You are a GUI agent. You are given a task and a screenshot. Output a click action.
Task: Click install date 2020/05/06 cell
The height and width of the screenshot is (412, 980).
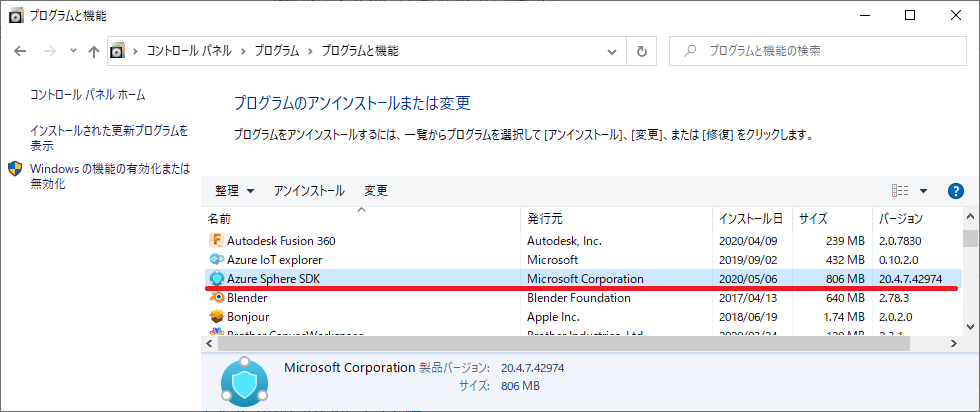tap(748, 279)
